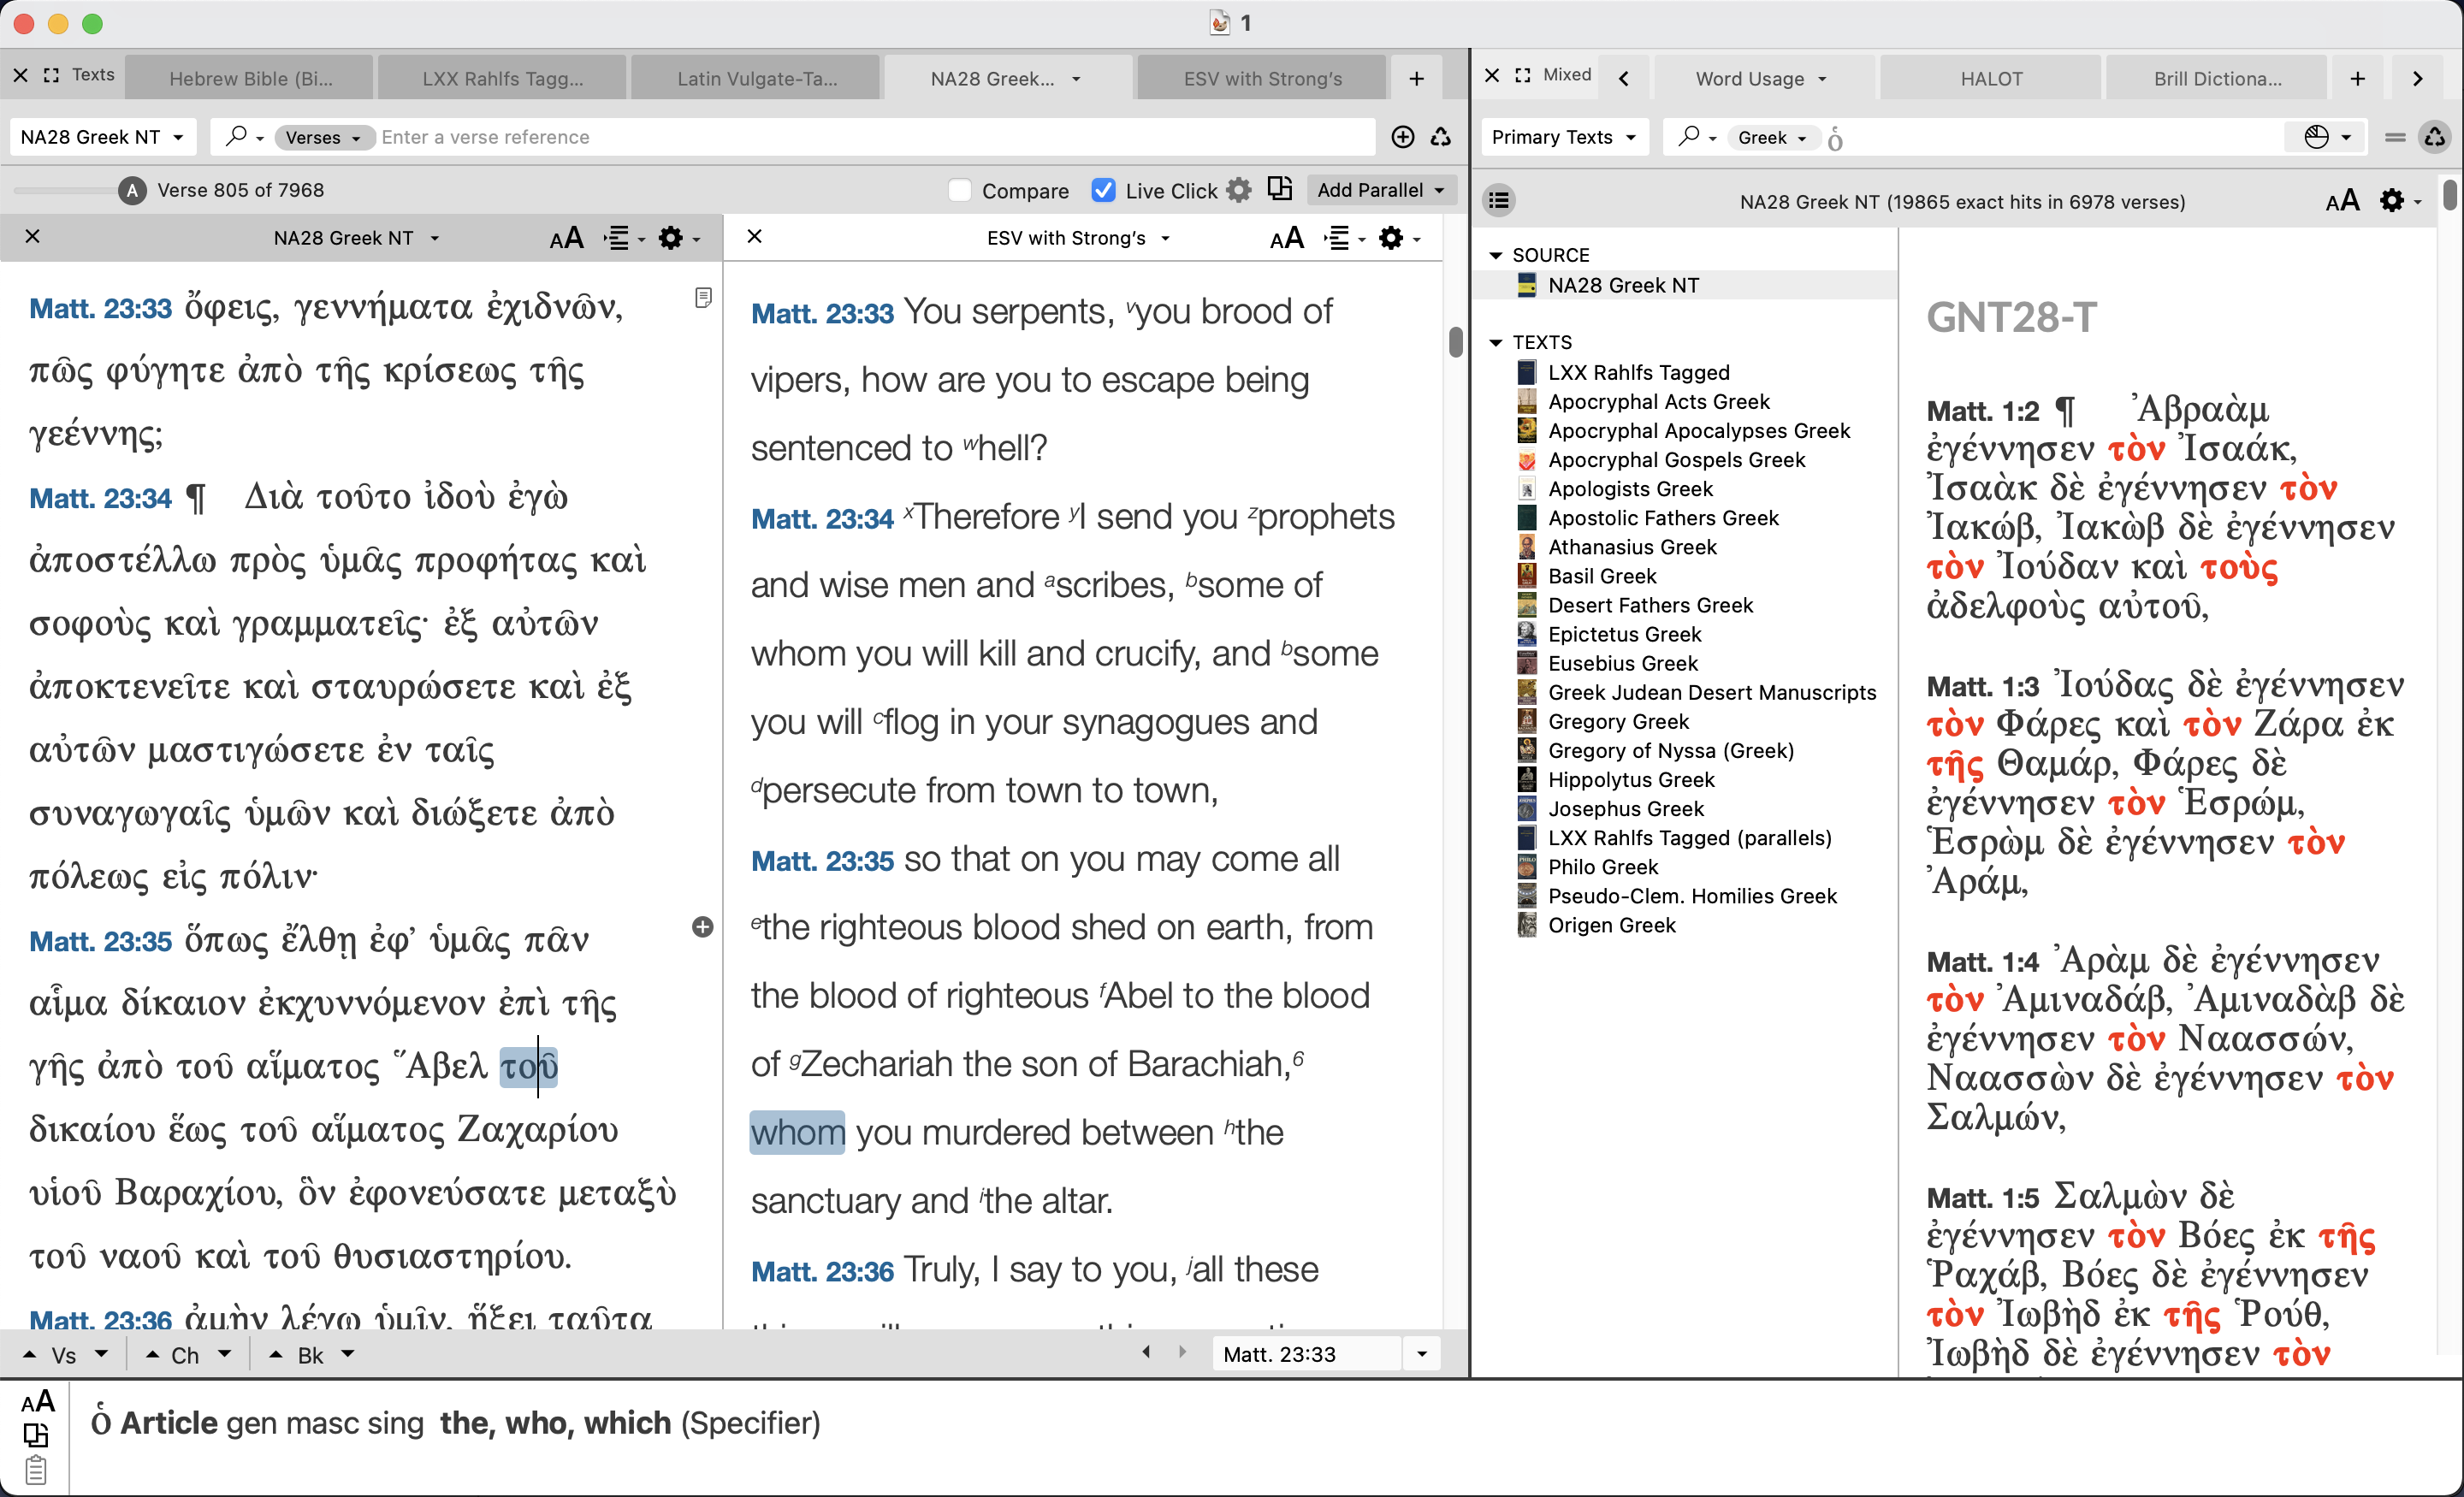Screen dimensions: 2464x1497
Task: Enable the Compare checkbox
Action: click(x=960, y=190)
